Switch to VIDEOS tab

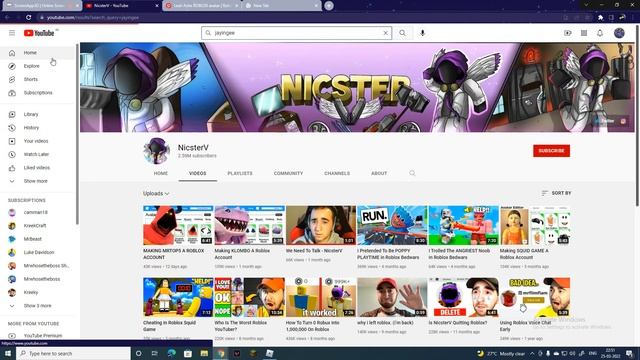[x=198, y=173]
